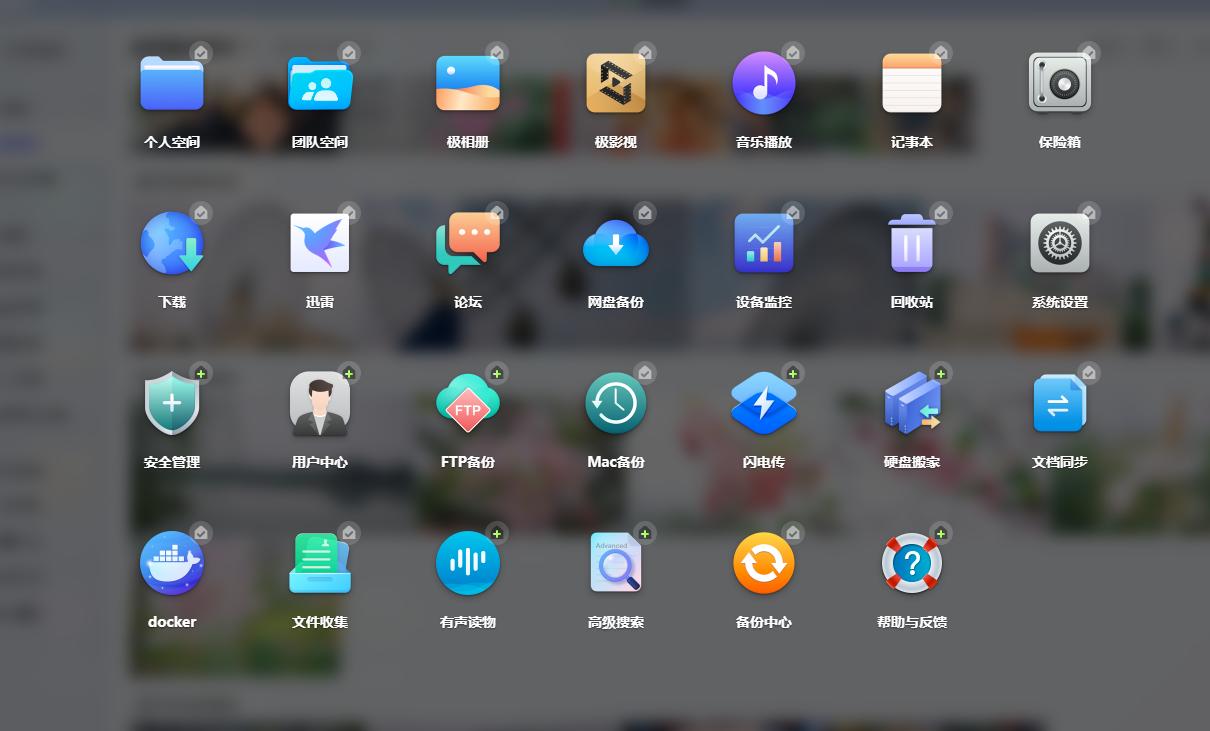Launch the FTP备份 backup app

(468, 404)
